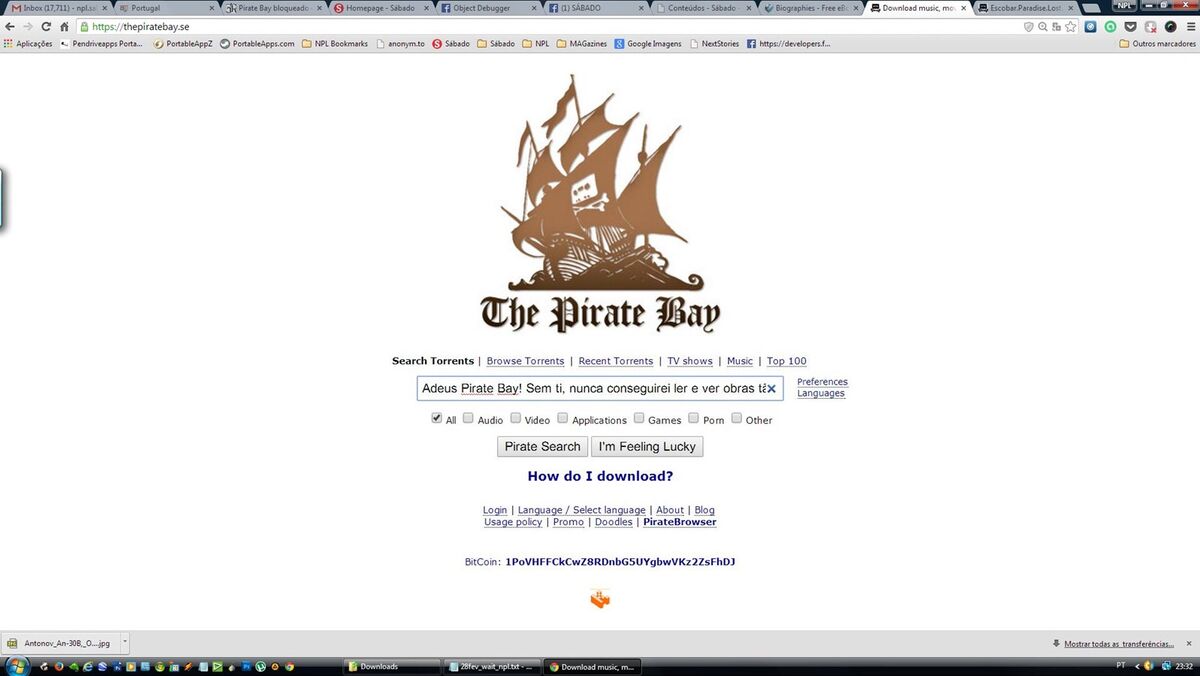
Task: Toggle the Porn checkbox
Action: [693, 418]
